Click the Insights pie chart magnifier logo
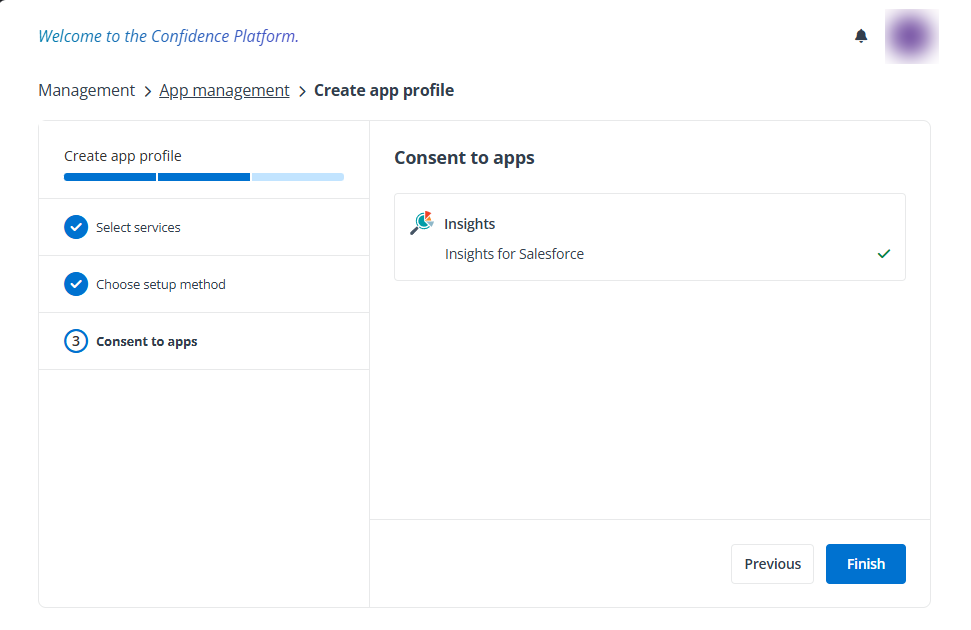Screen dimensions: 971x630 (x=420, y=222)
